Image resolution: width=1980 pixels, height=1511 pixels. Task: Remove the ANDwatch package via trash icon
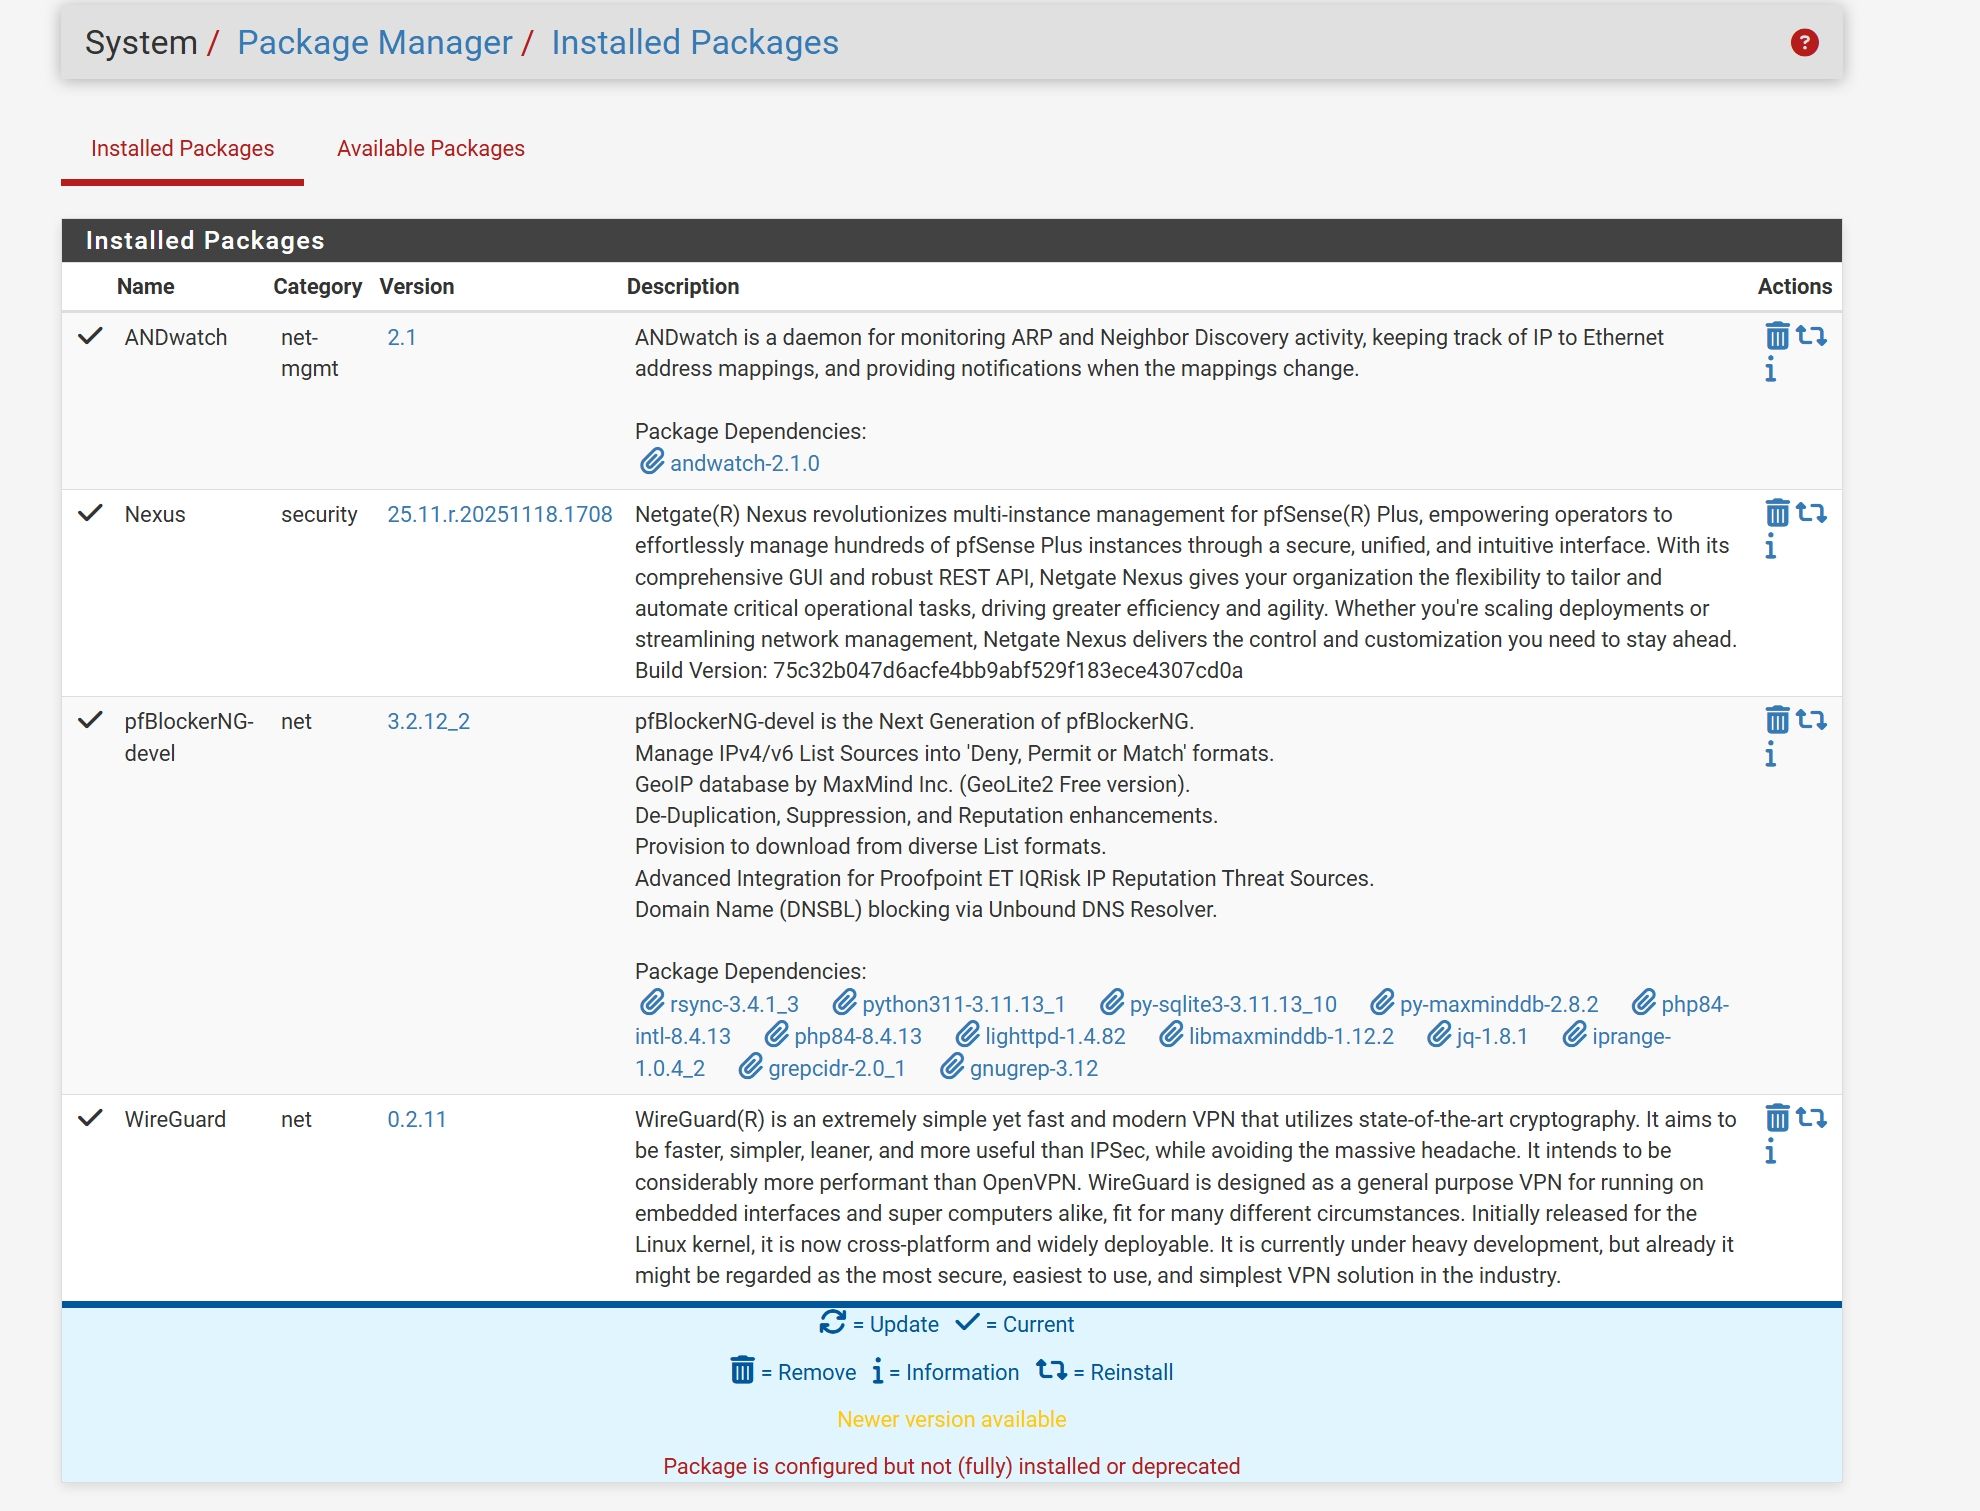point(1776,336)
